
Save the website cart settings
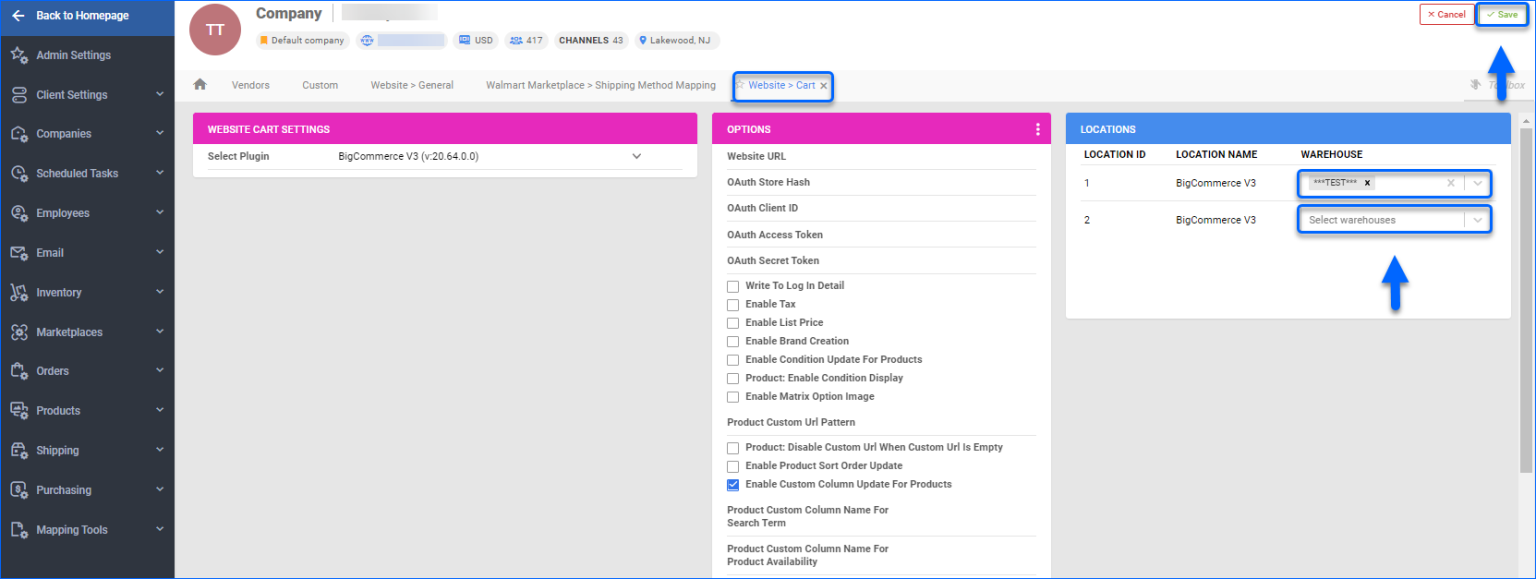[x=1502, y=14]
